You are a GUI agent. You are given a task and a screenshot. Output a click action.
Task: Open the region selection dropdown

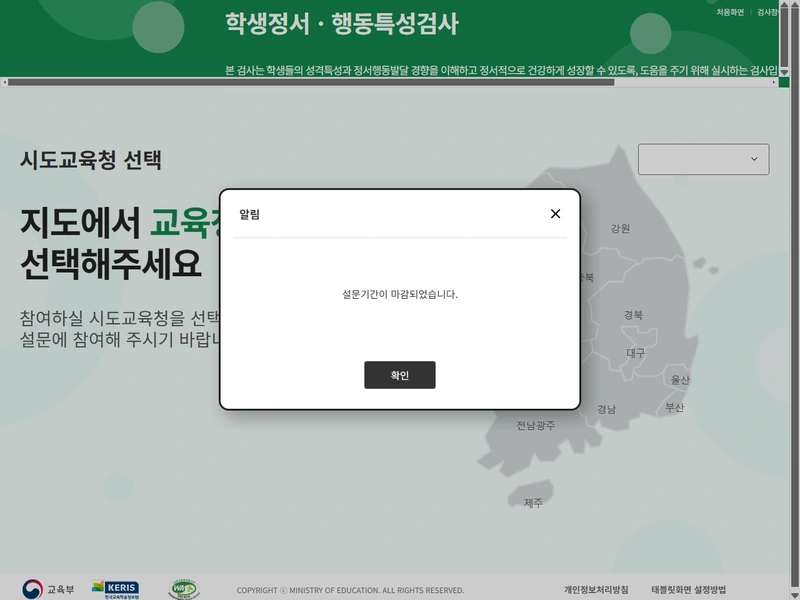(703, 159)
